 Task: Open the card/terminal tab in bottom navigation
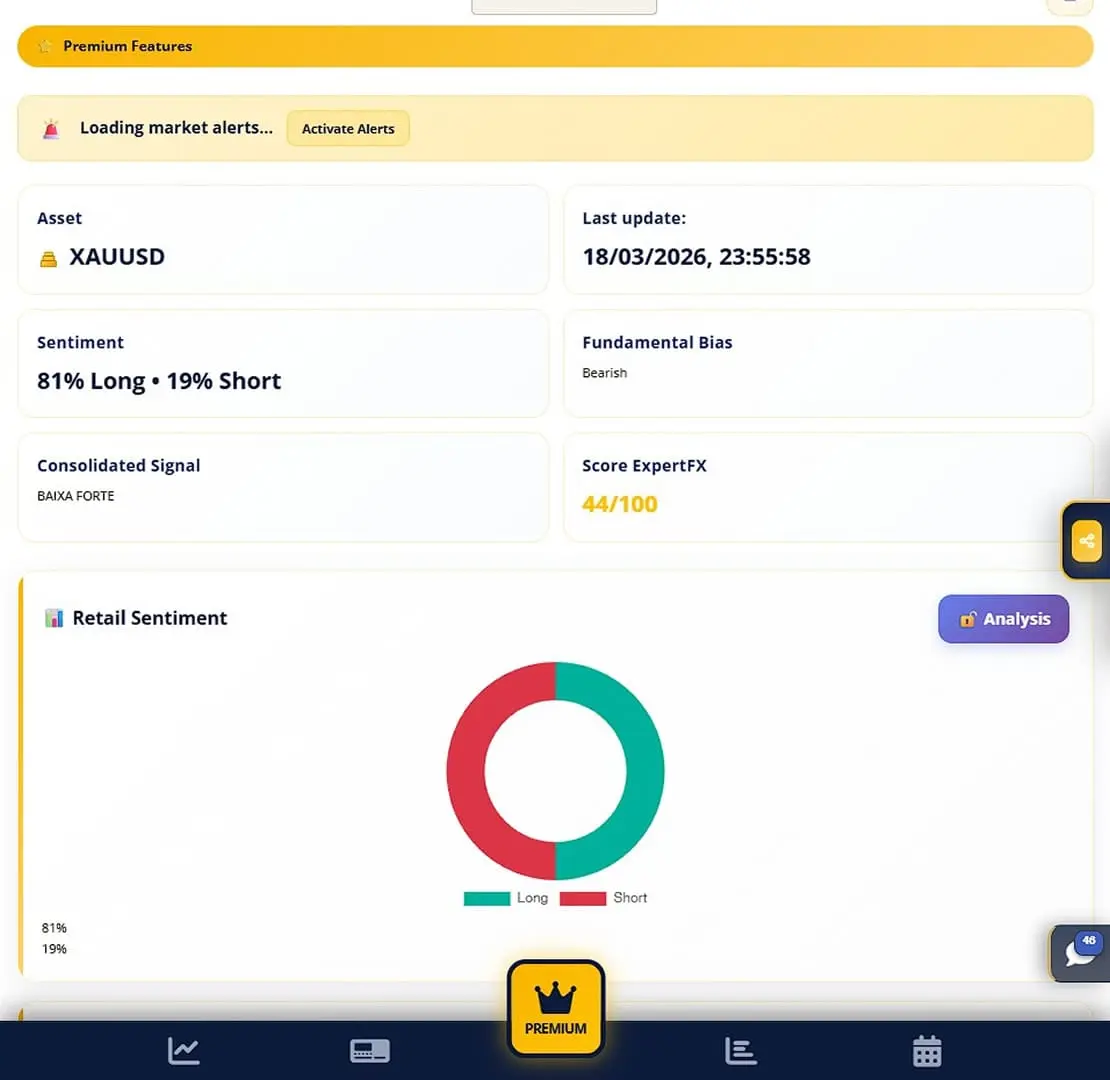[370, 1051]
